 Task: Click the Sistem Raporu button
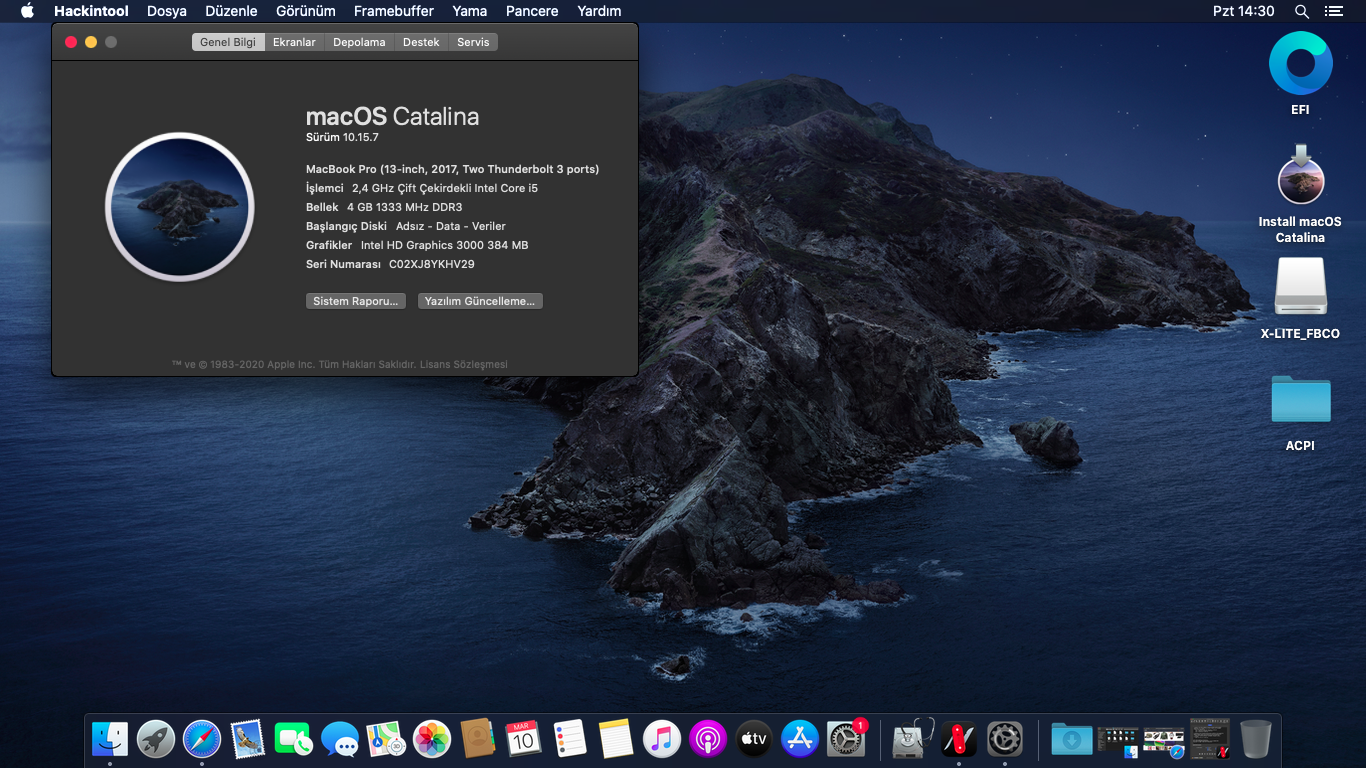click(355, 301)
